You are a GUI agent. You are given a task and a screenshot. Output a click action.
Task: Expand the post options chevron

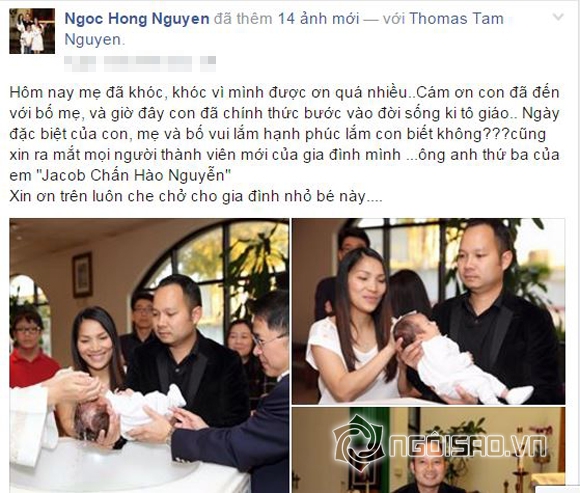558,17
